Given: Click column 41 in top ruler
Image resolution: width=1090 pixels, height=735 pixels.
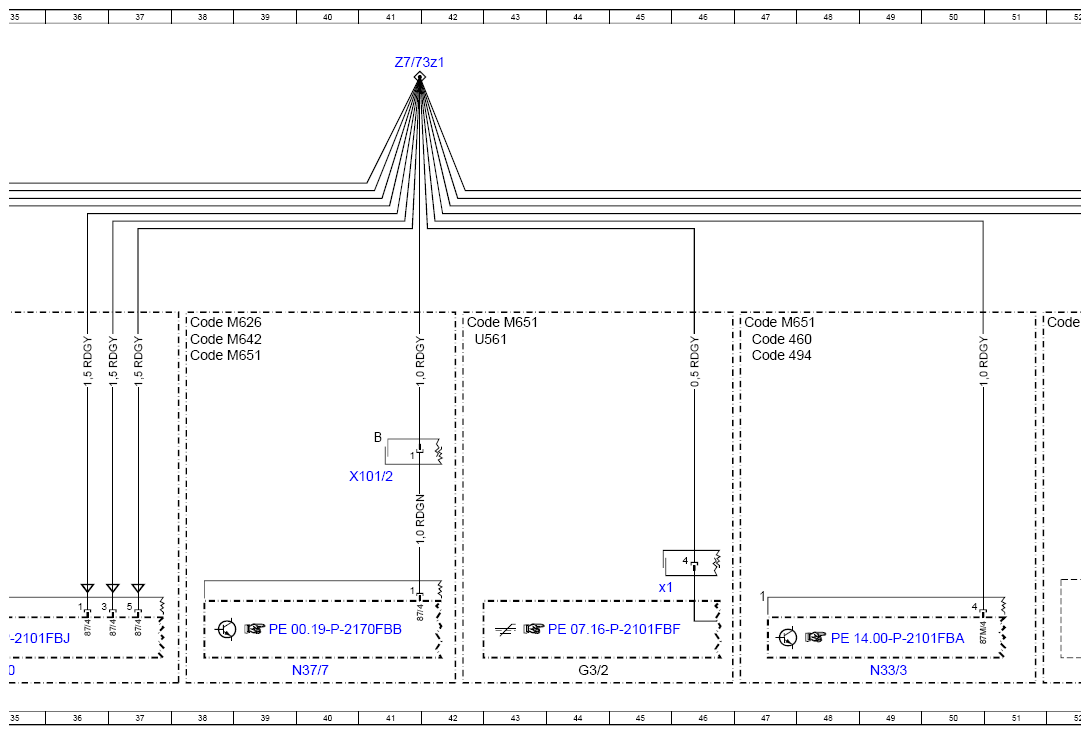Looking at the screenshot, I should pos(390,17).
